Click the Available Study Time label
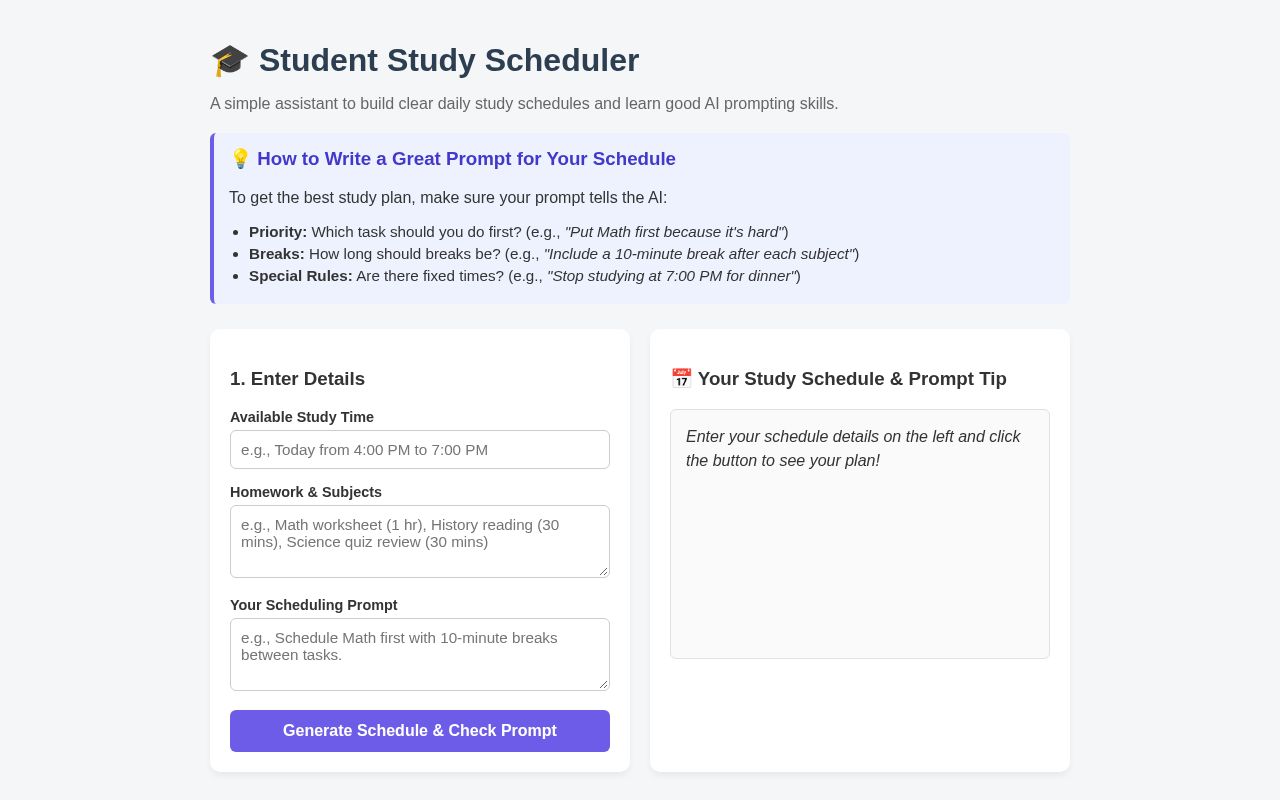The image size is (1280, 800). (302, 417)
